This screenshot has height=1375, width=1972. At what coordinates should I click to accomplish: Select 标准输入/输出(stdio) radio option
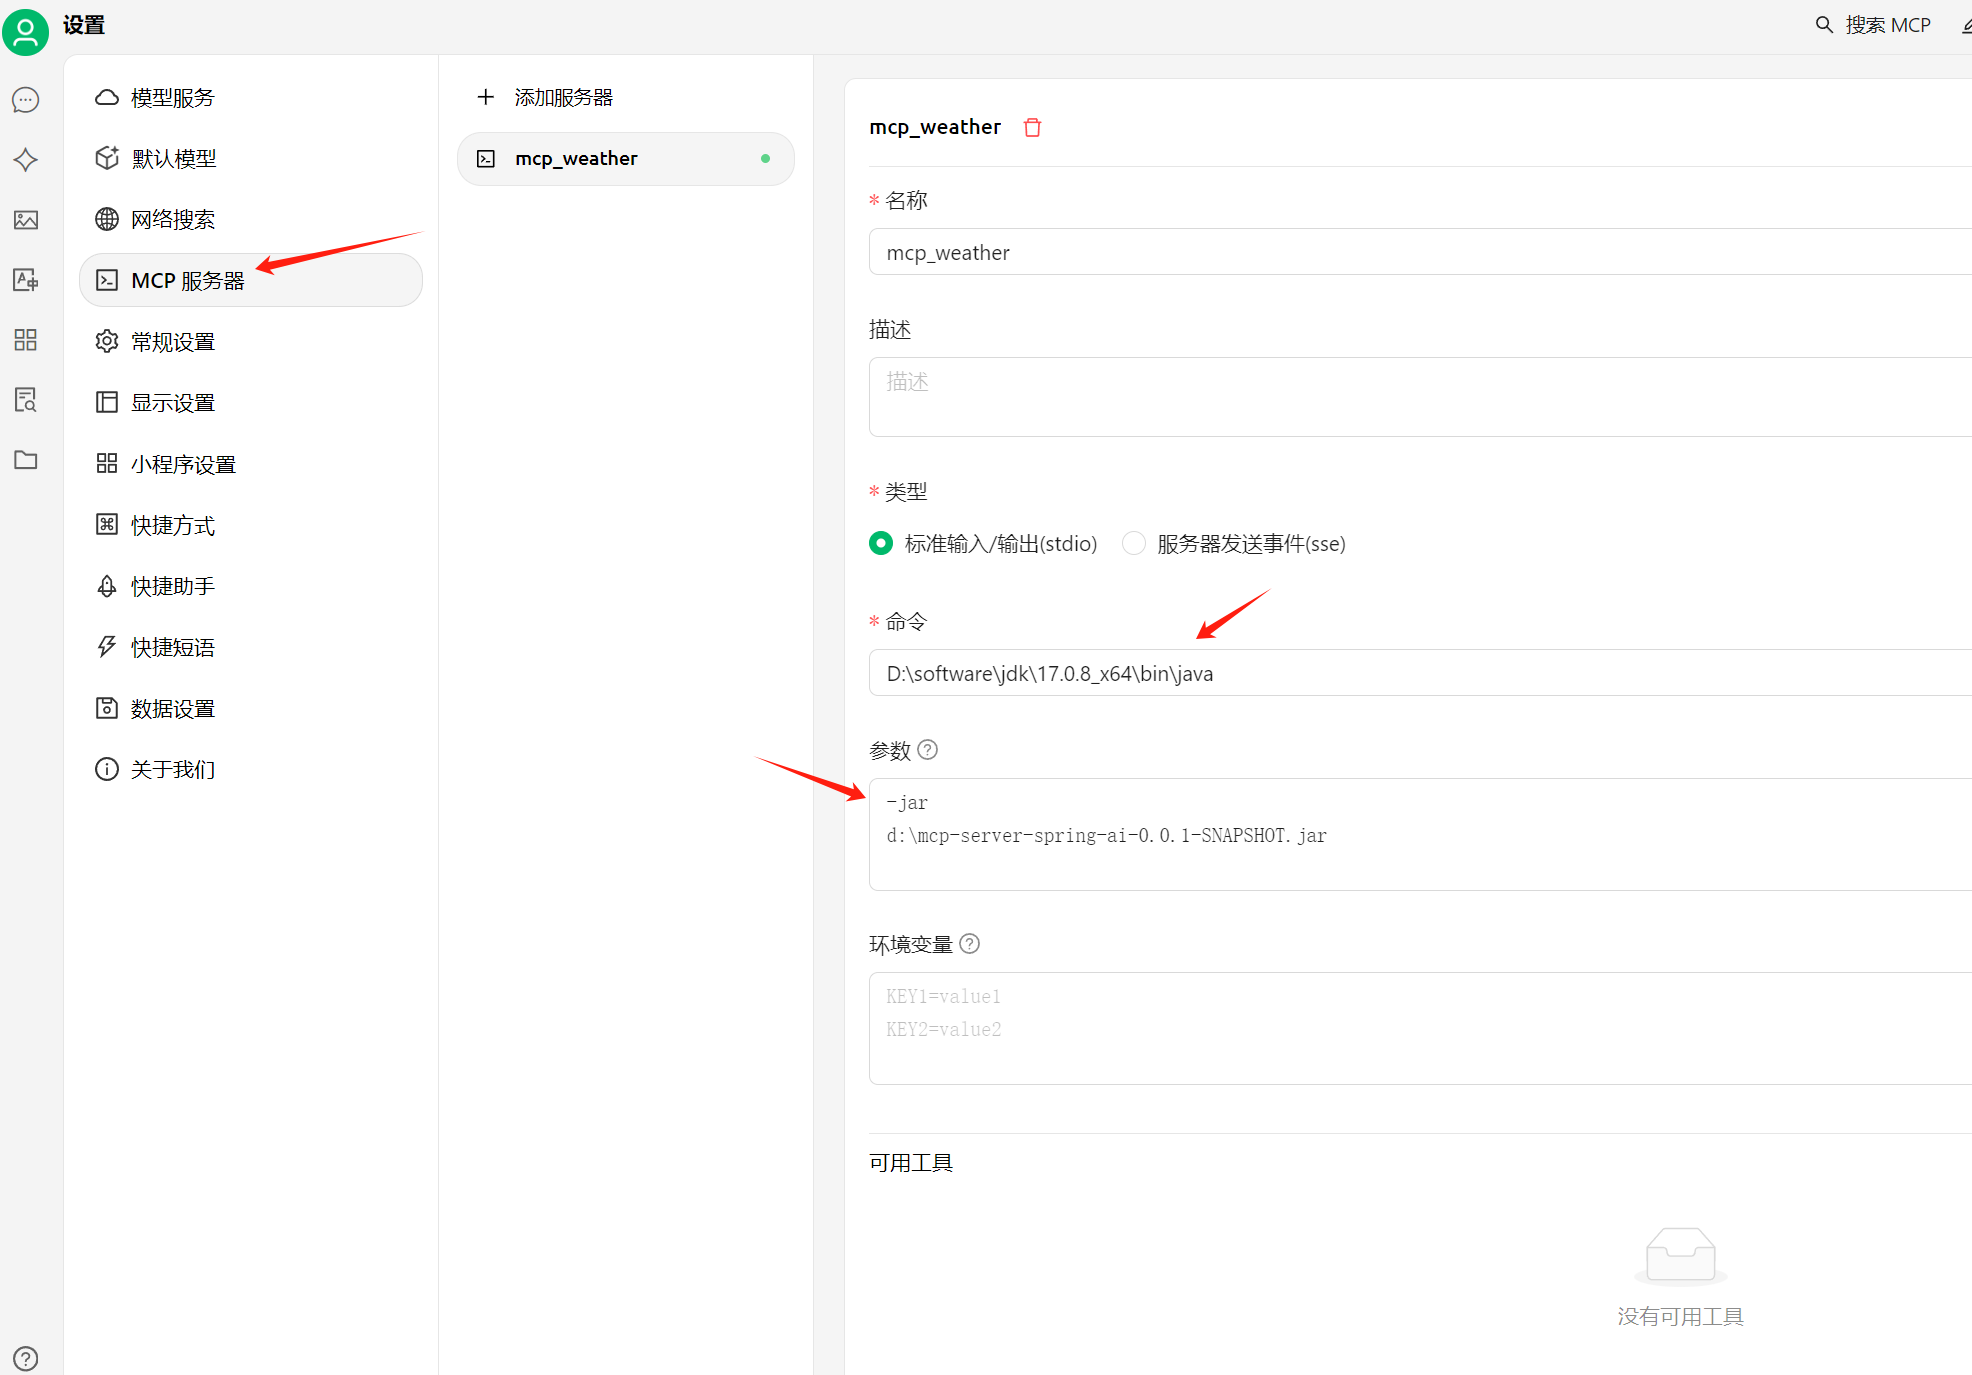tap(881, 543)
